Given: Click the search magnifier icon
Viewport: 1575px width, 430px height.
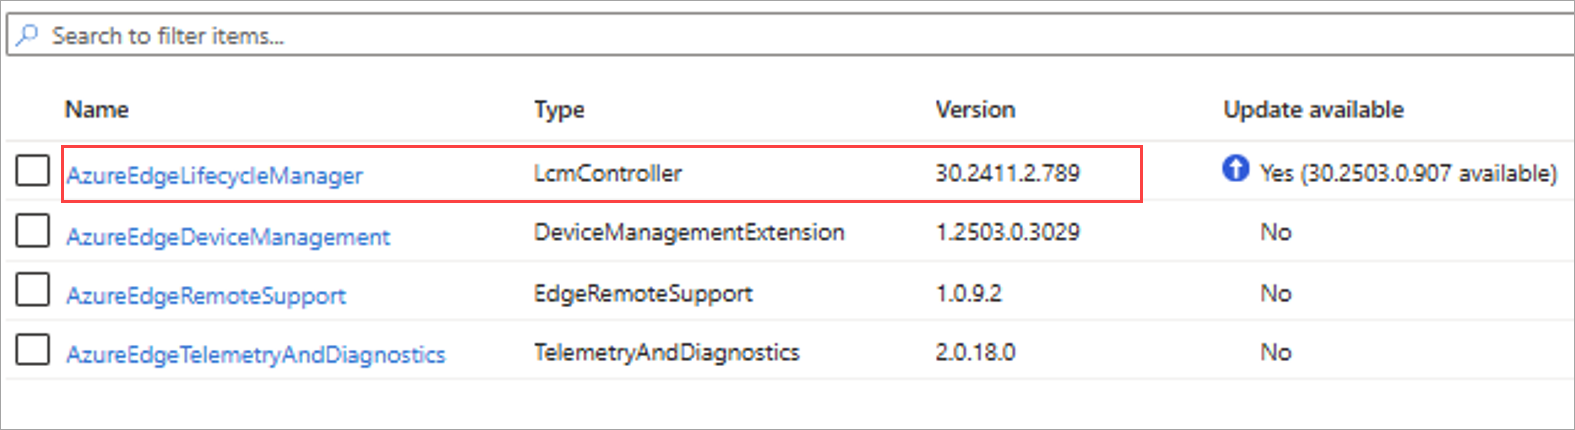Looking at the screenshot, I should [x=28, y=36].
